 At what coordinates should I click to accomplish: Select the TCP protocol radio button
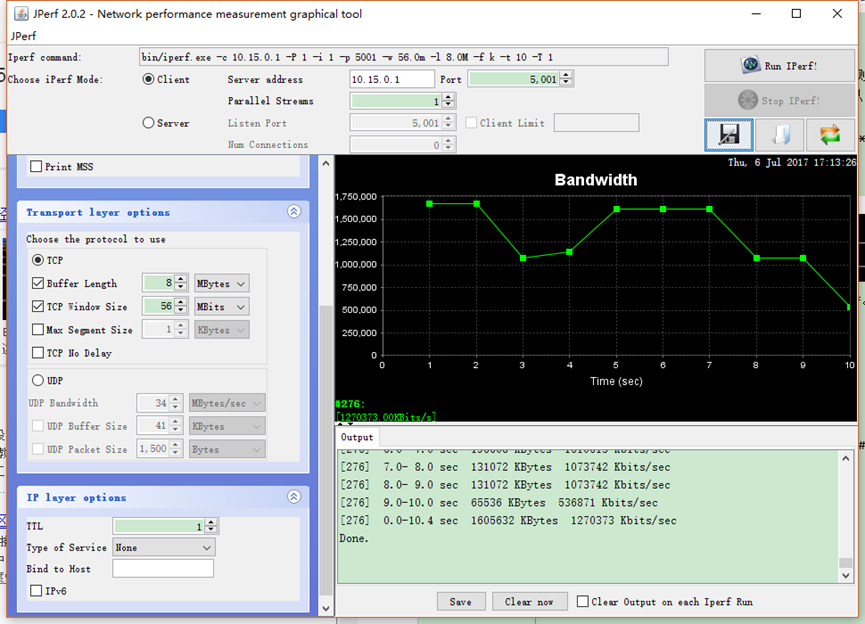(x=38, y=260)
